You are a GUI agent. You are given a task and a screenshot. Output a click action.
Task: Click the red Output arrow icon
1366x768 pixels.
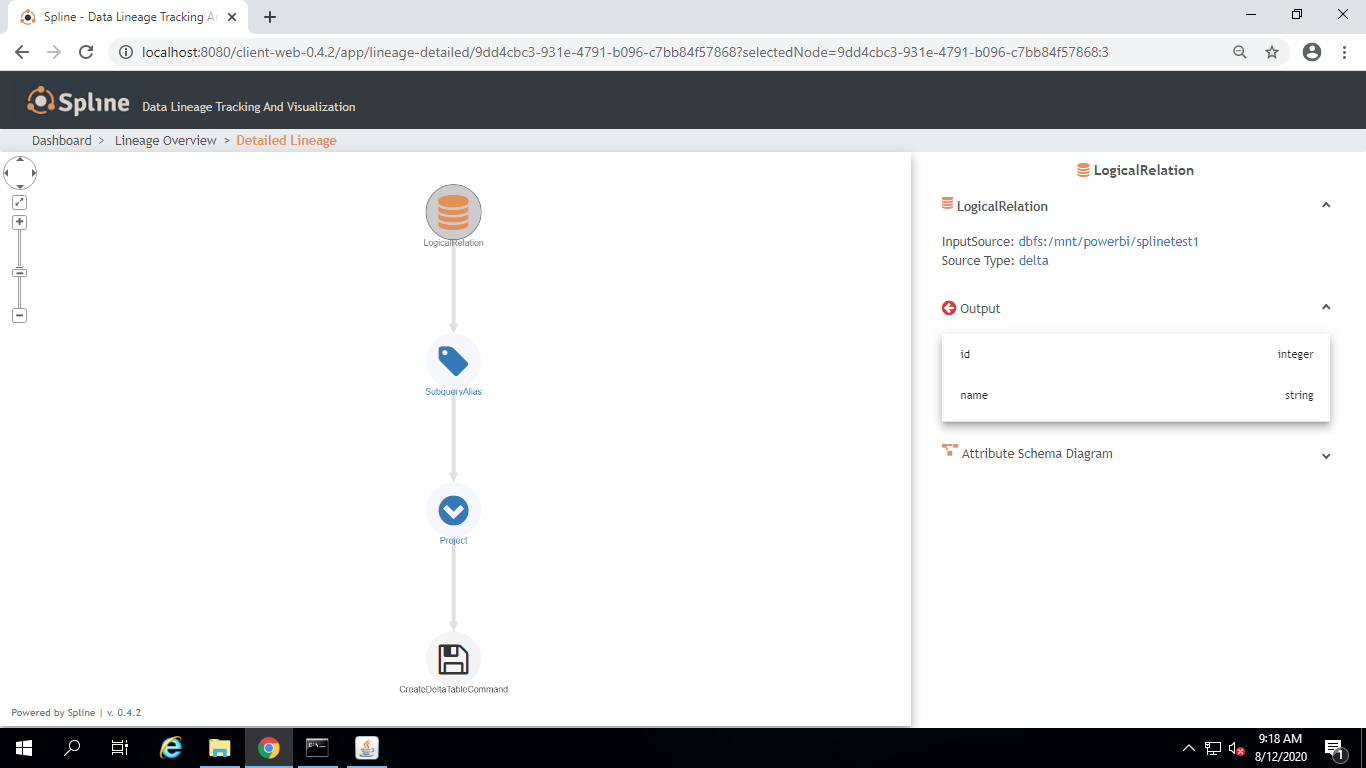click(x=947, y=308)
